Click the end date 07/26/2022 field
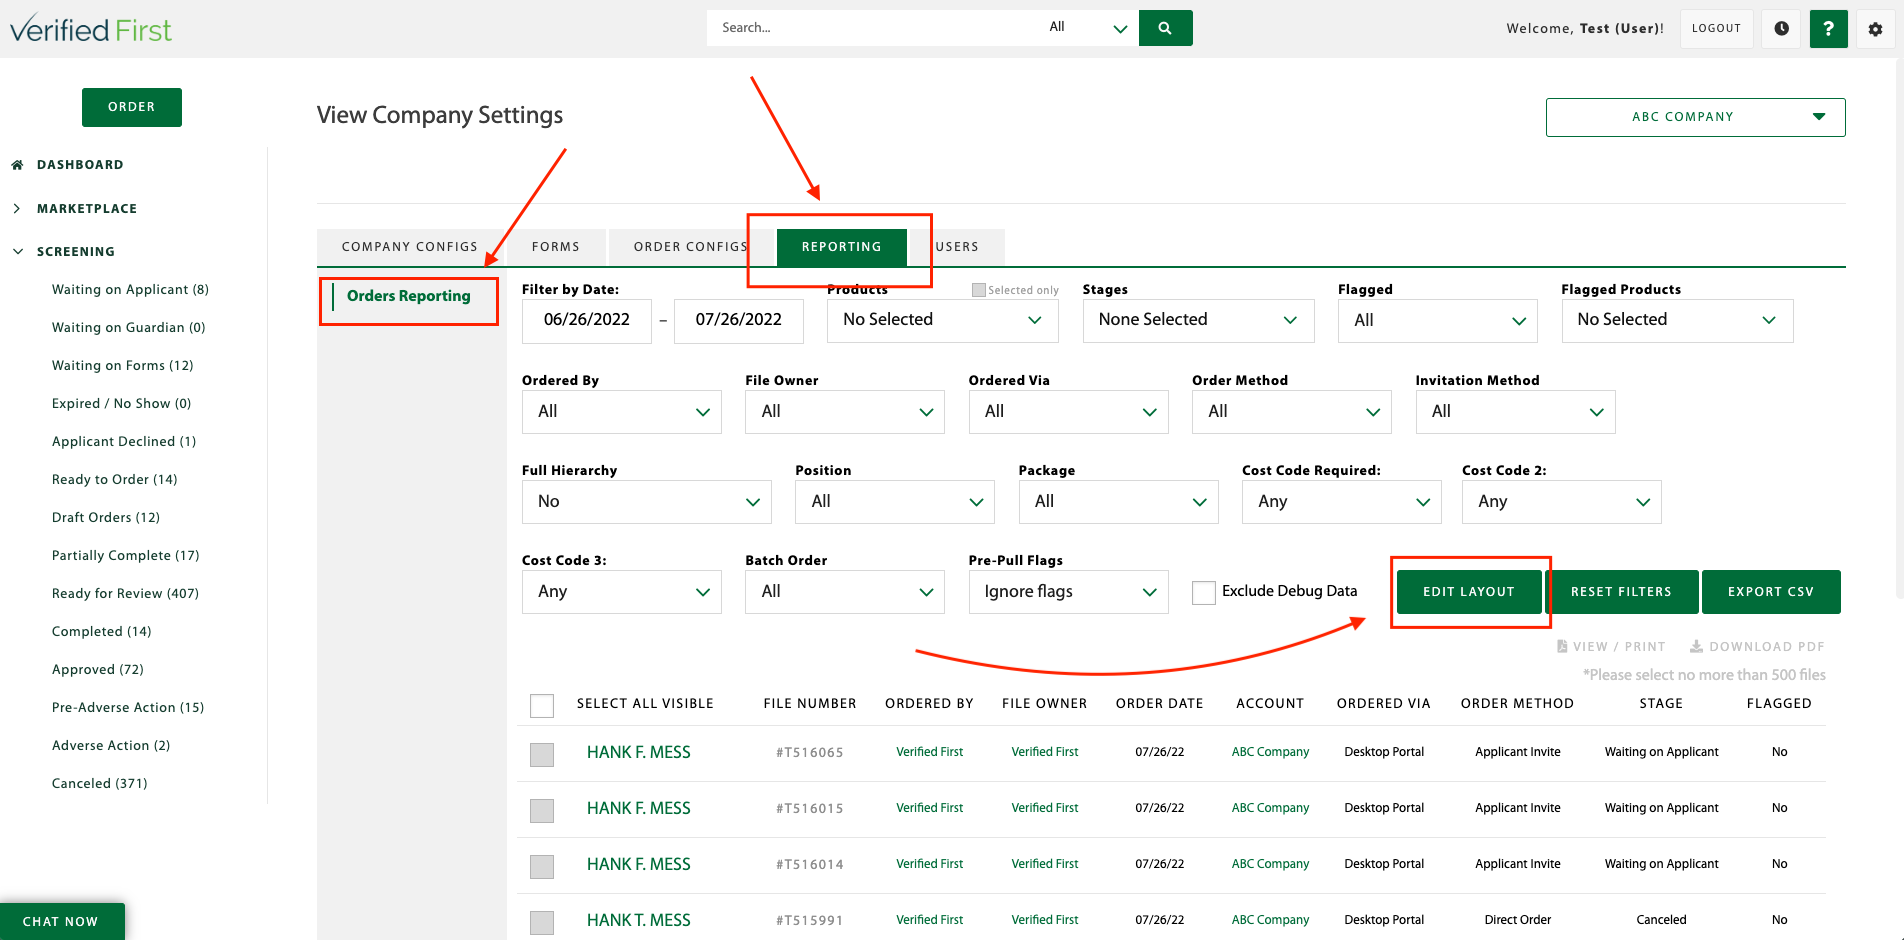The image size is (1904, 940). pyautogui.click(x=739, y=320)
